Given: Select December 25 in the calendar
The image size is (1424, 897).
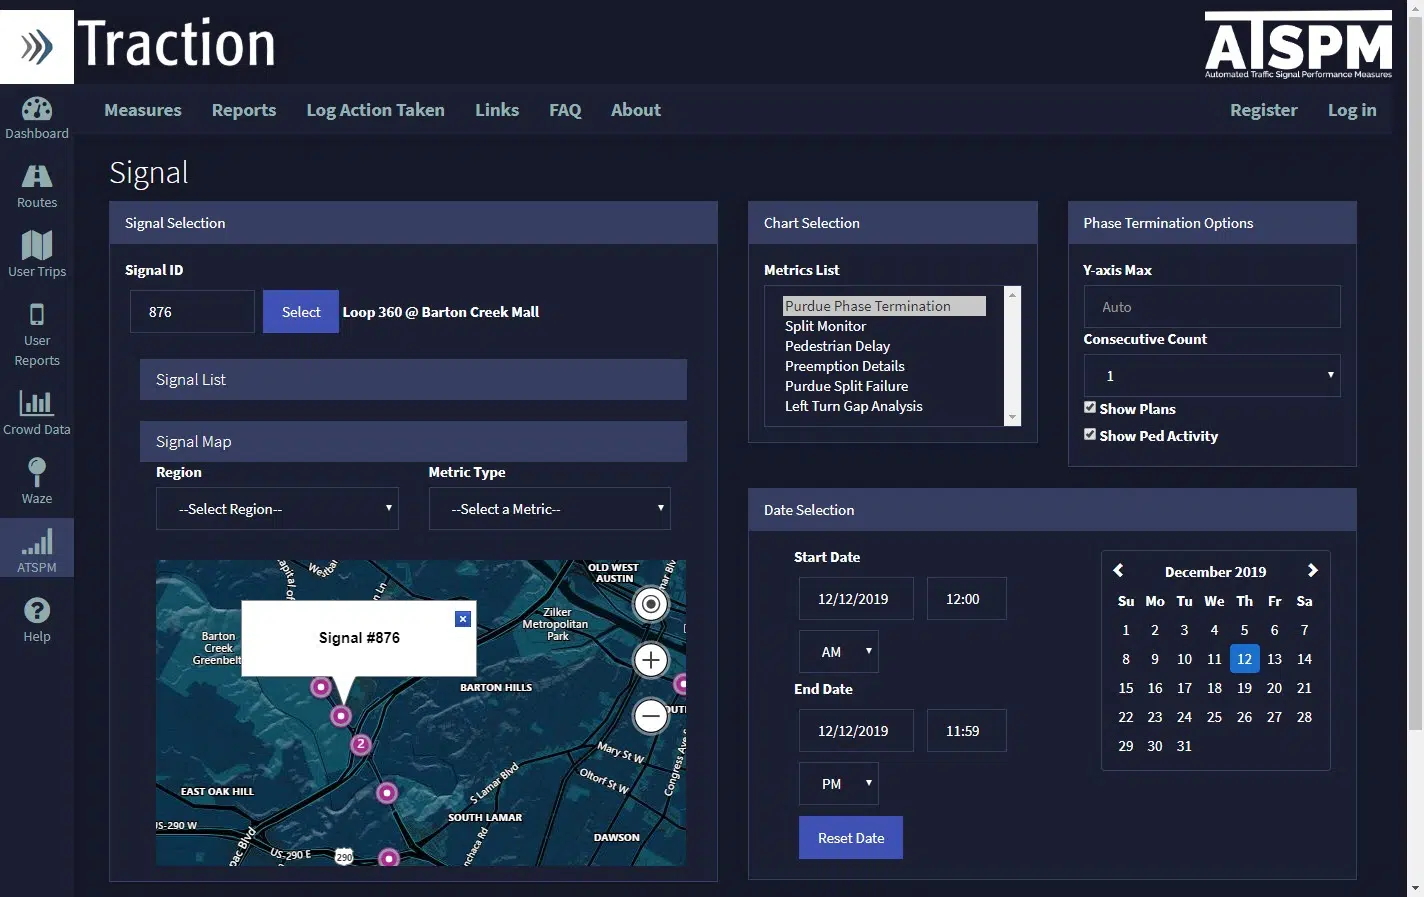Looking at the screenshot, I should [x=1214, y=717].
